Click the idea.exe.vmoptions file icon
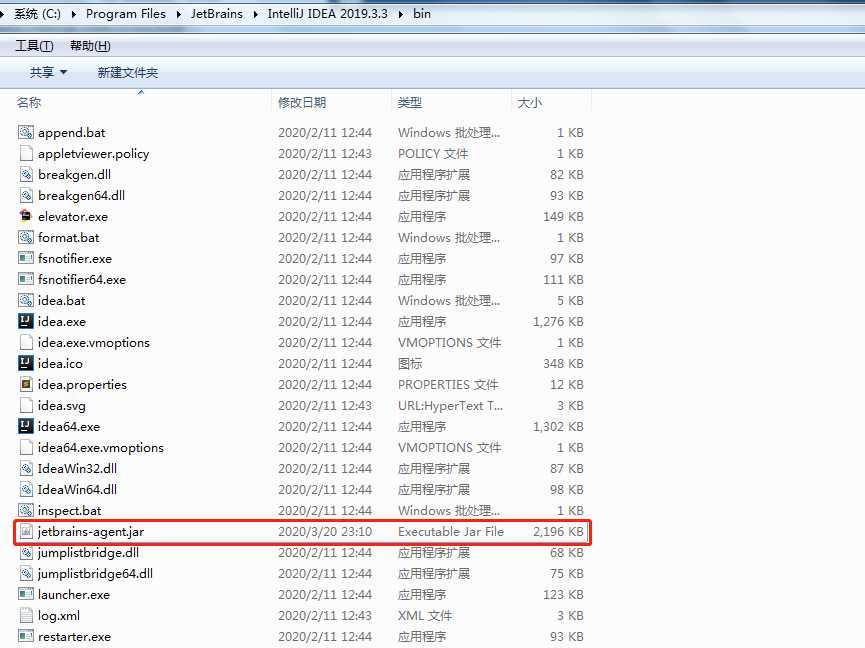 coord(26,342)
